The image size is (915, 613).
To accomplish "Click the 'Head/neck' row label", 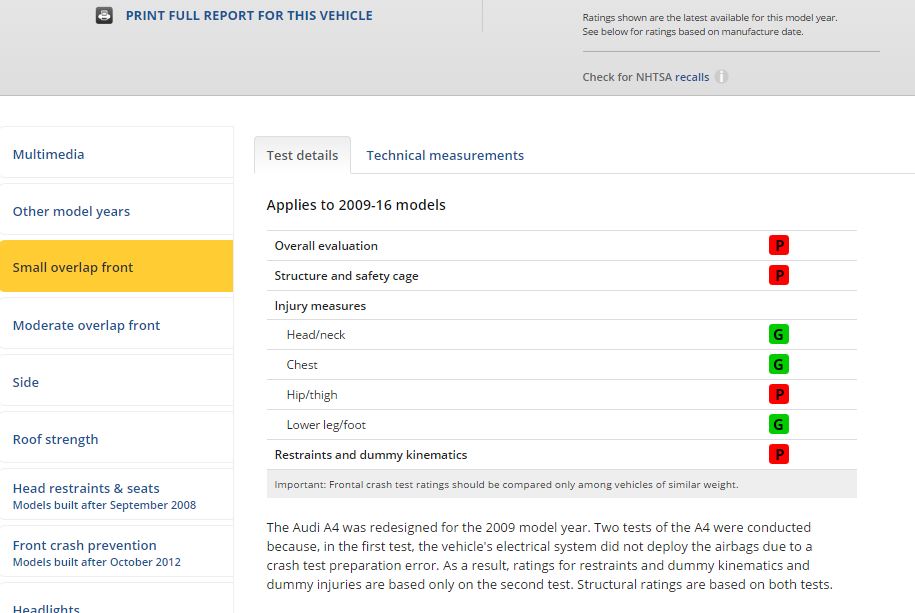I will click(316, 335).
